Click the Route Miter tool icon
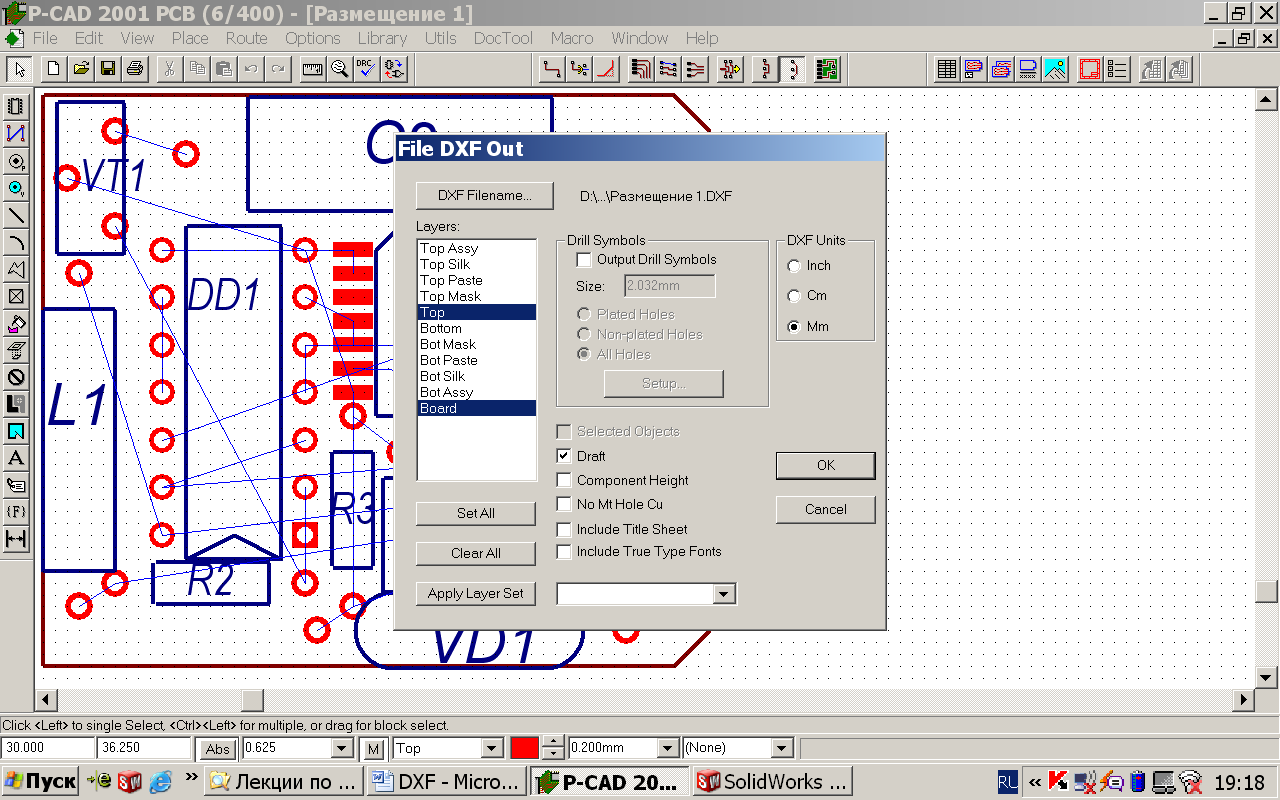Viewport: 1280px width, 800px height. [605, 69]
